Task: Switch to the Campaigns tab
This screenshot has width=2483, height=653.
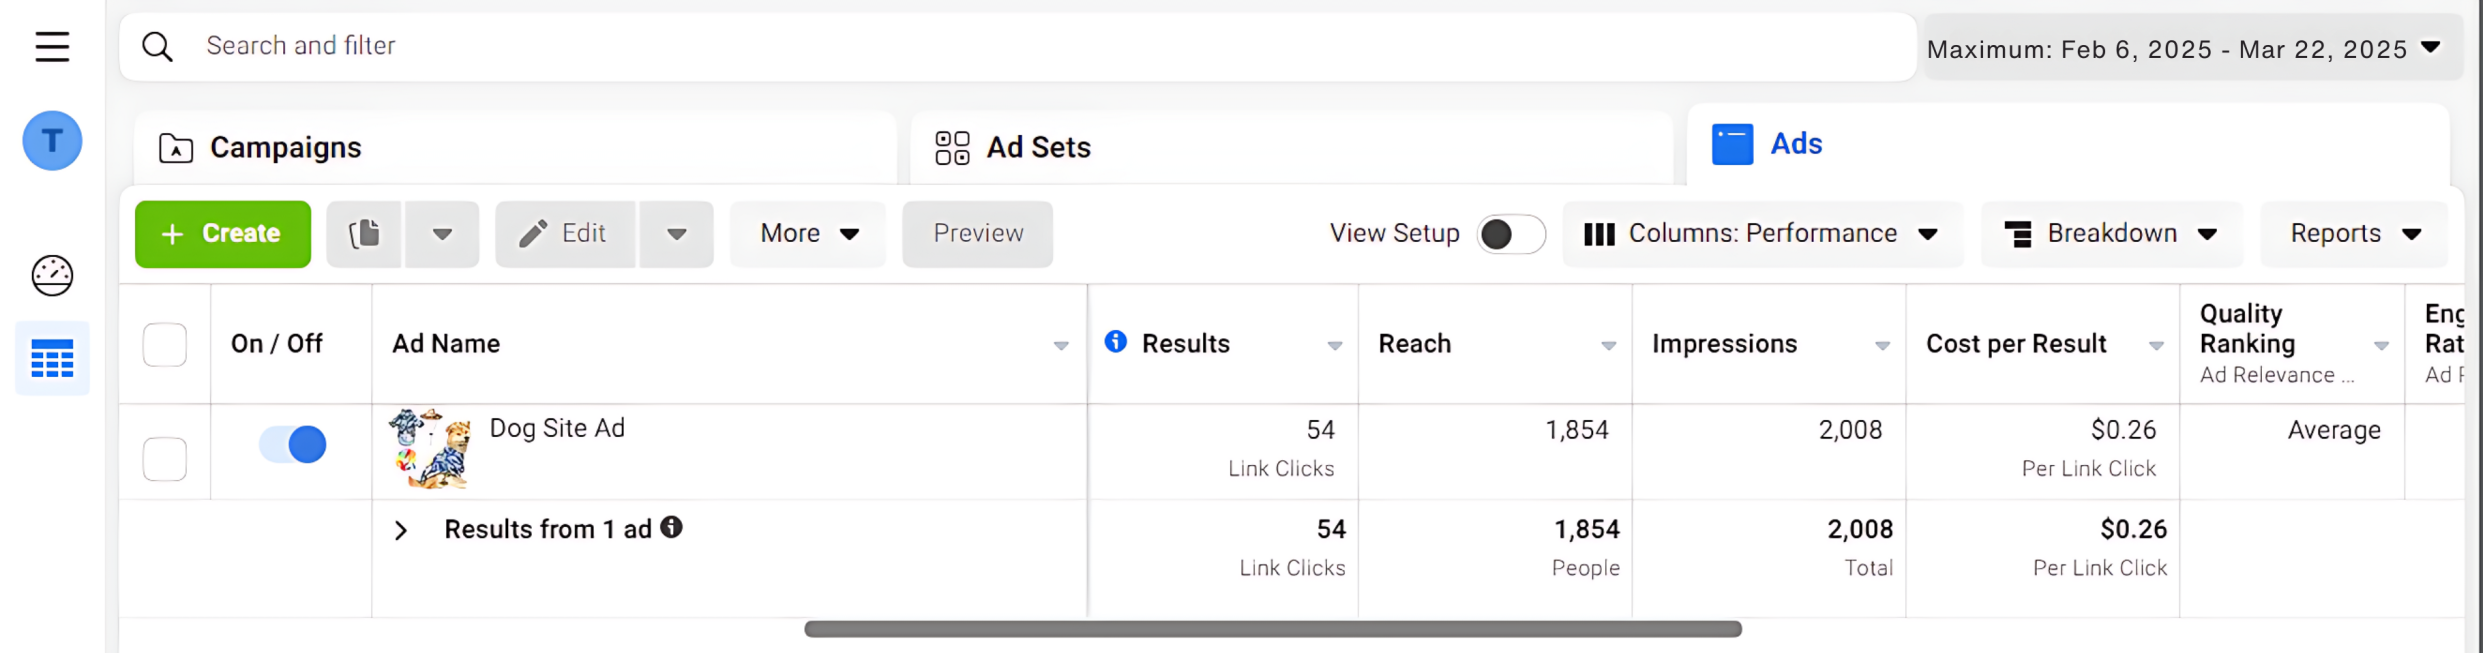Action: click(285, 148)
